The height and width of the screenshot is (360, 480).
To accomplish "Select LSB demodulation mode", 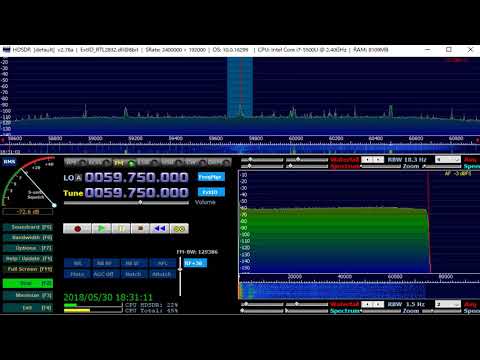I will [148, 163].
